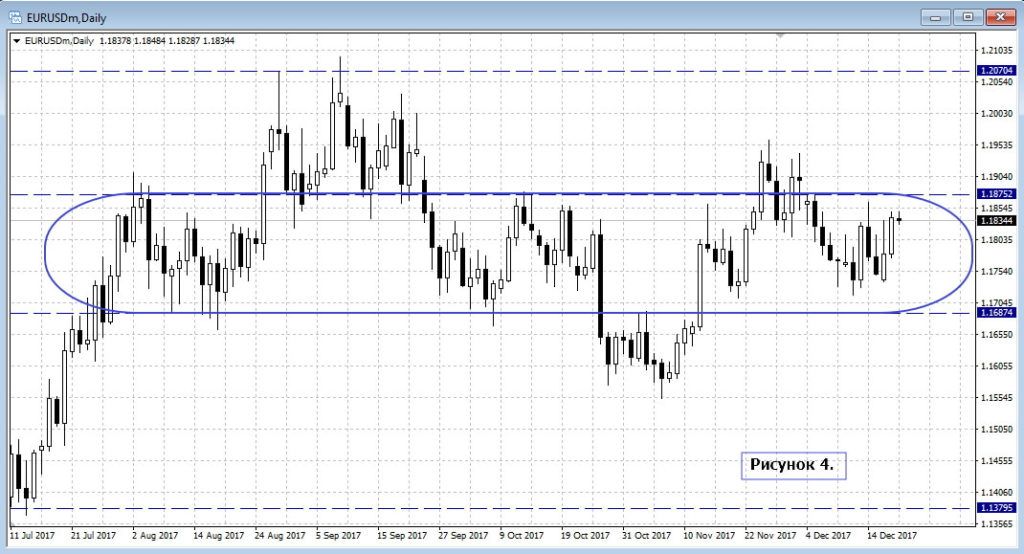Select the "Рисунок 4." text label
This screenshot has height=554, width=1024.
[x=792, y=465]
